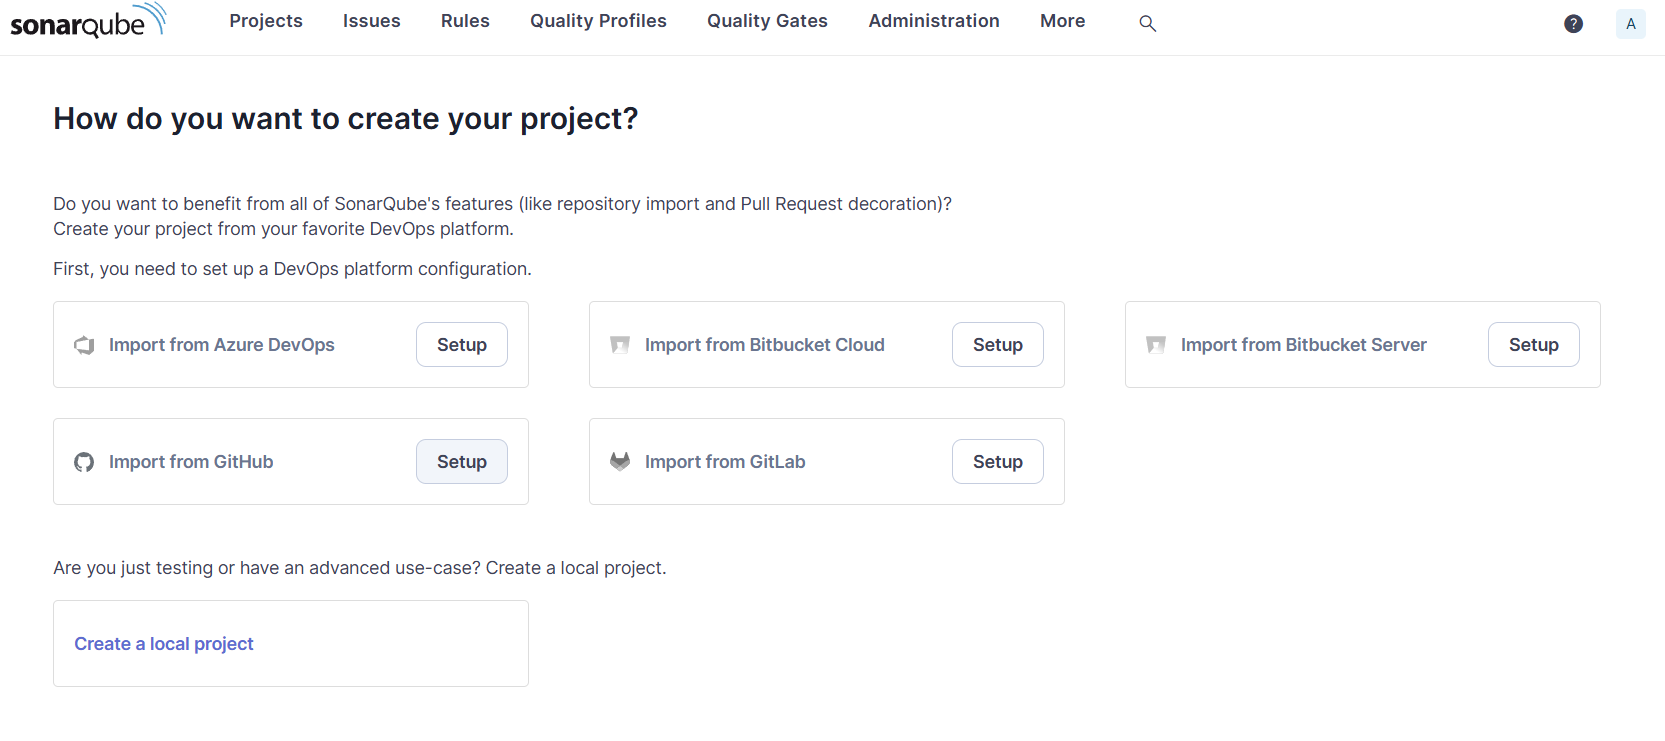This screenshot has width=1665, height=741.
Task: Open the Administration section
Action: click(934, 21)
